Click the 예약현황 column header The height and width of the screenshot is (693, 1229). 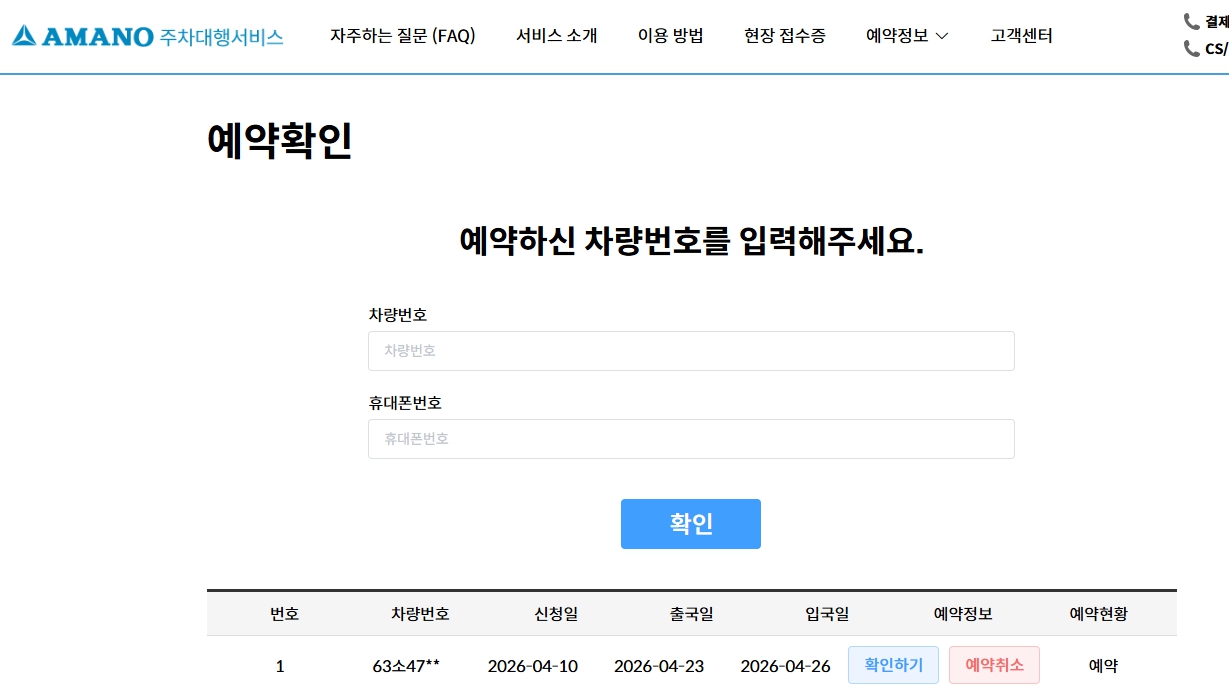(1099, 614)
